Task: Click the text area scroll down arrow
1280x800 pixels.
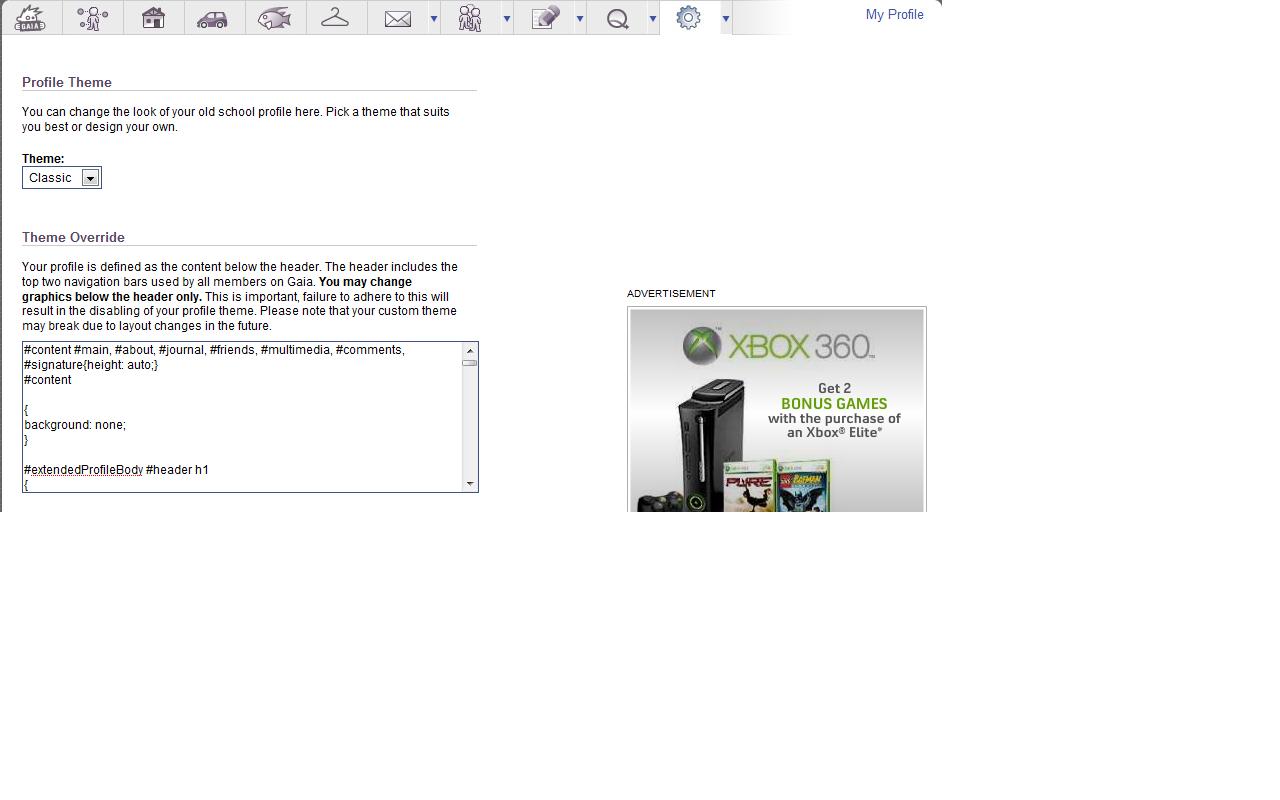Action: 470,484
